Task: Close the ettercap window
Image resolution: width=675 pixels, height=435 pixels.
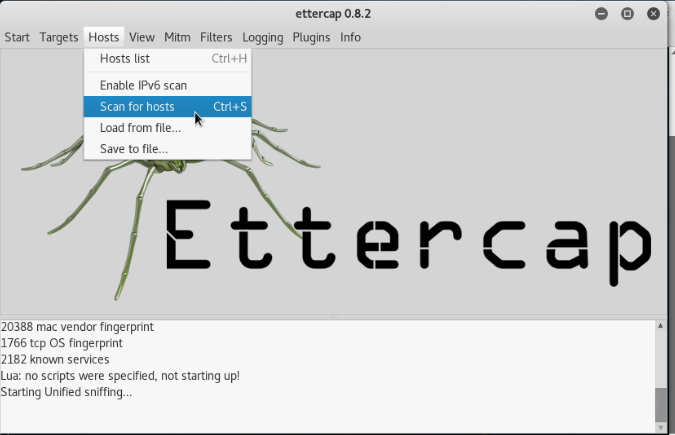Action: click(653, 14)
